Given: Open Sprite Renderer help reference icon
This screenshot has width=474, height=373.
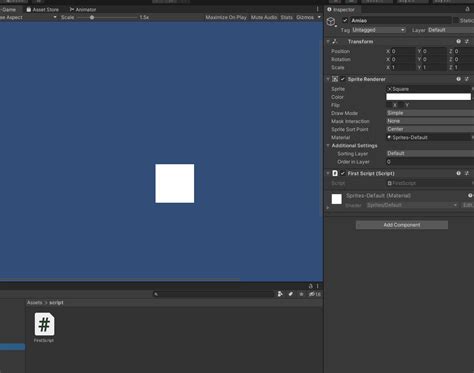Looking at the screenshot, I should pos(459,79).
